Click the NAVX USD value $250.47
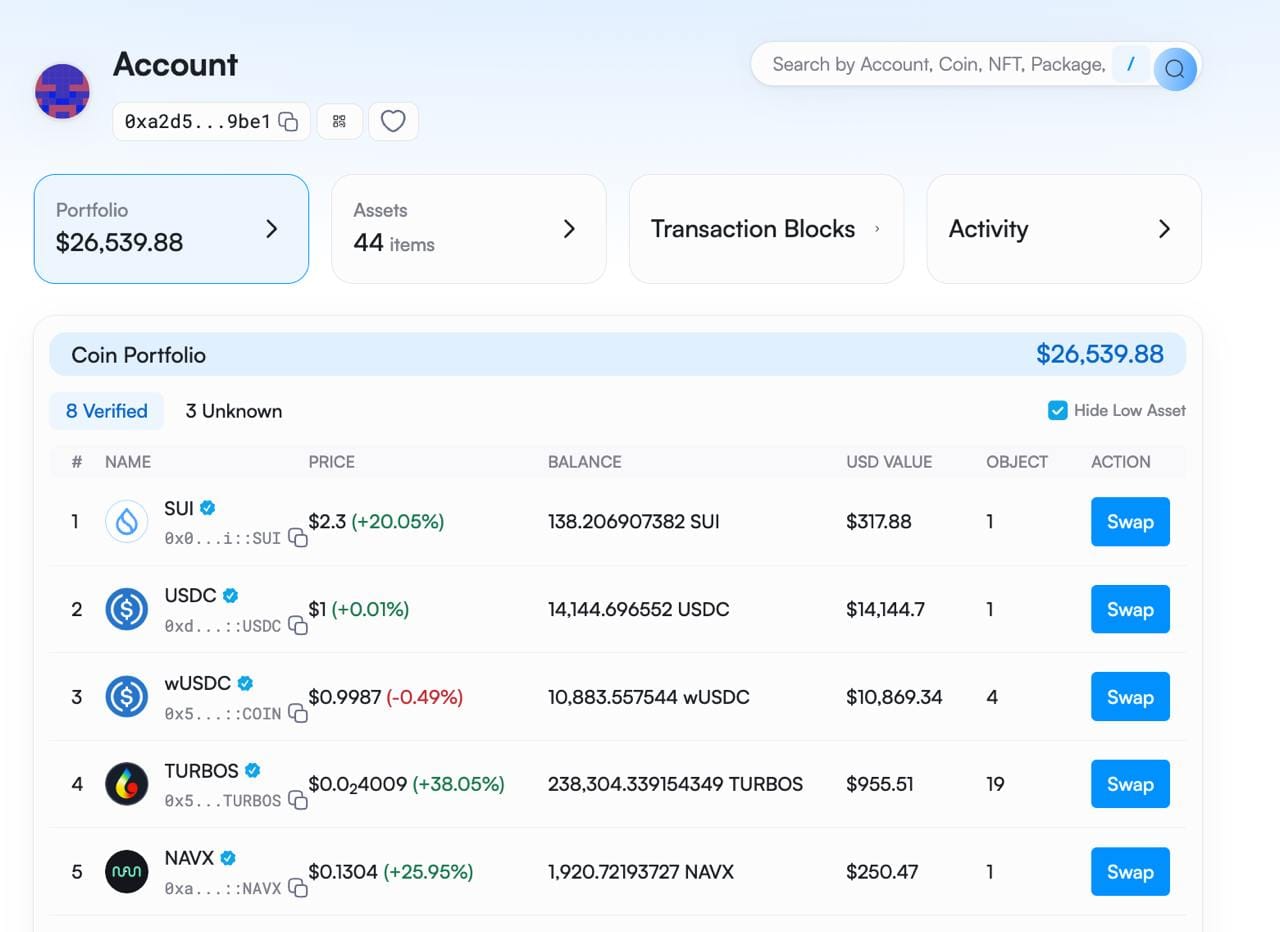The width and height of the screenshot is (1280, 932). pos(882,872)
